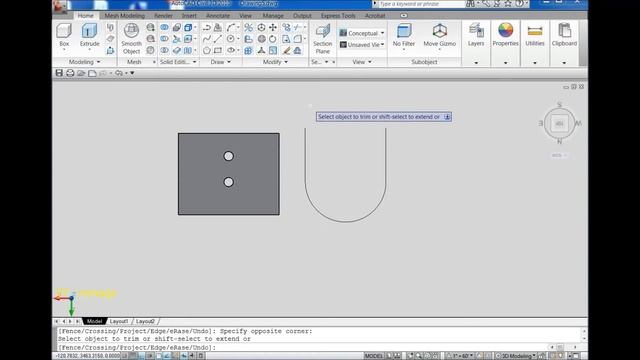
Task: Click the keyword search input field
Action: point(421,4)
